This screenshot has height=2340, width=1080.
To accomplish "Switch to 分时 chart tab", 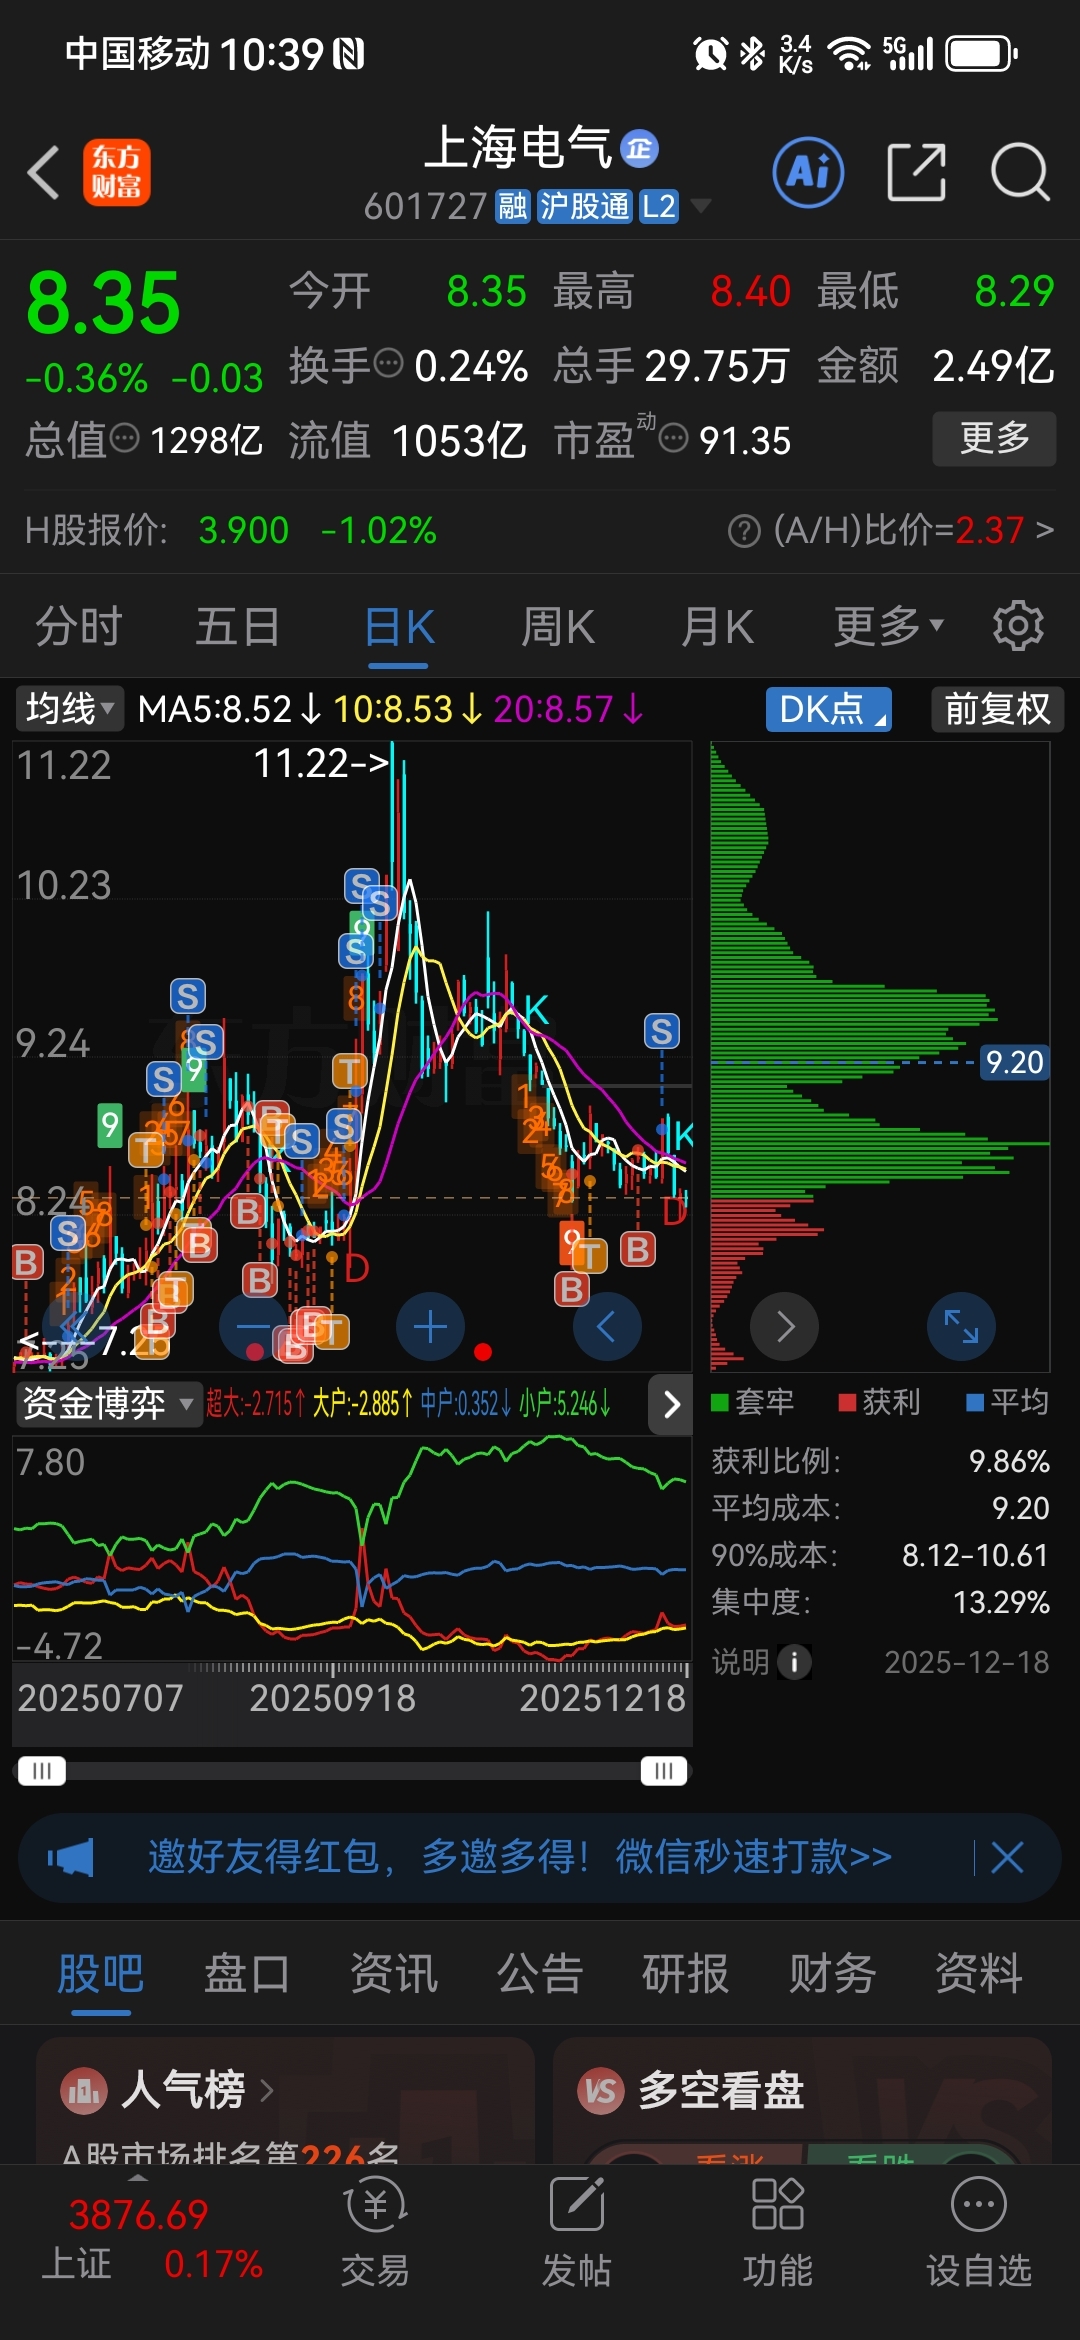I will [79, 627].
